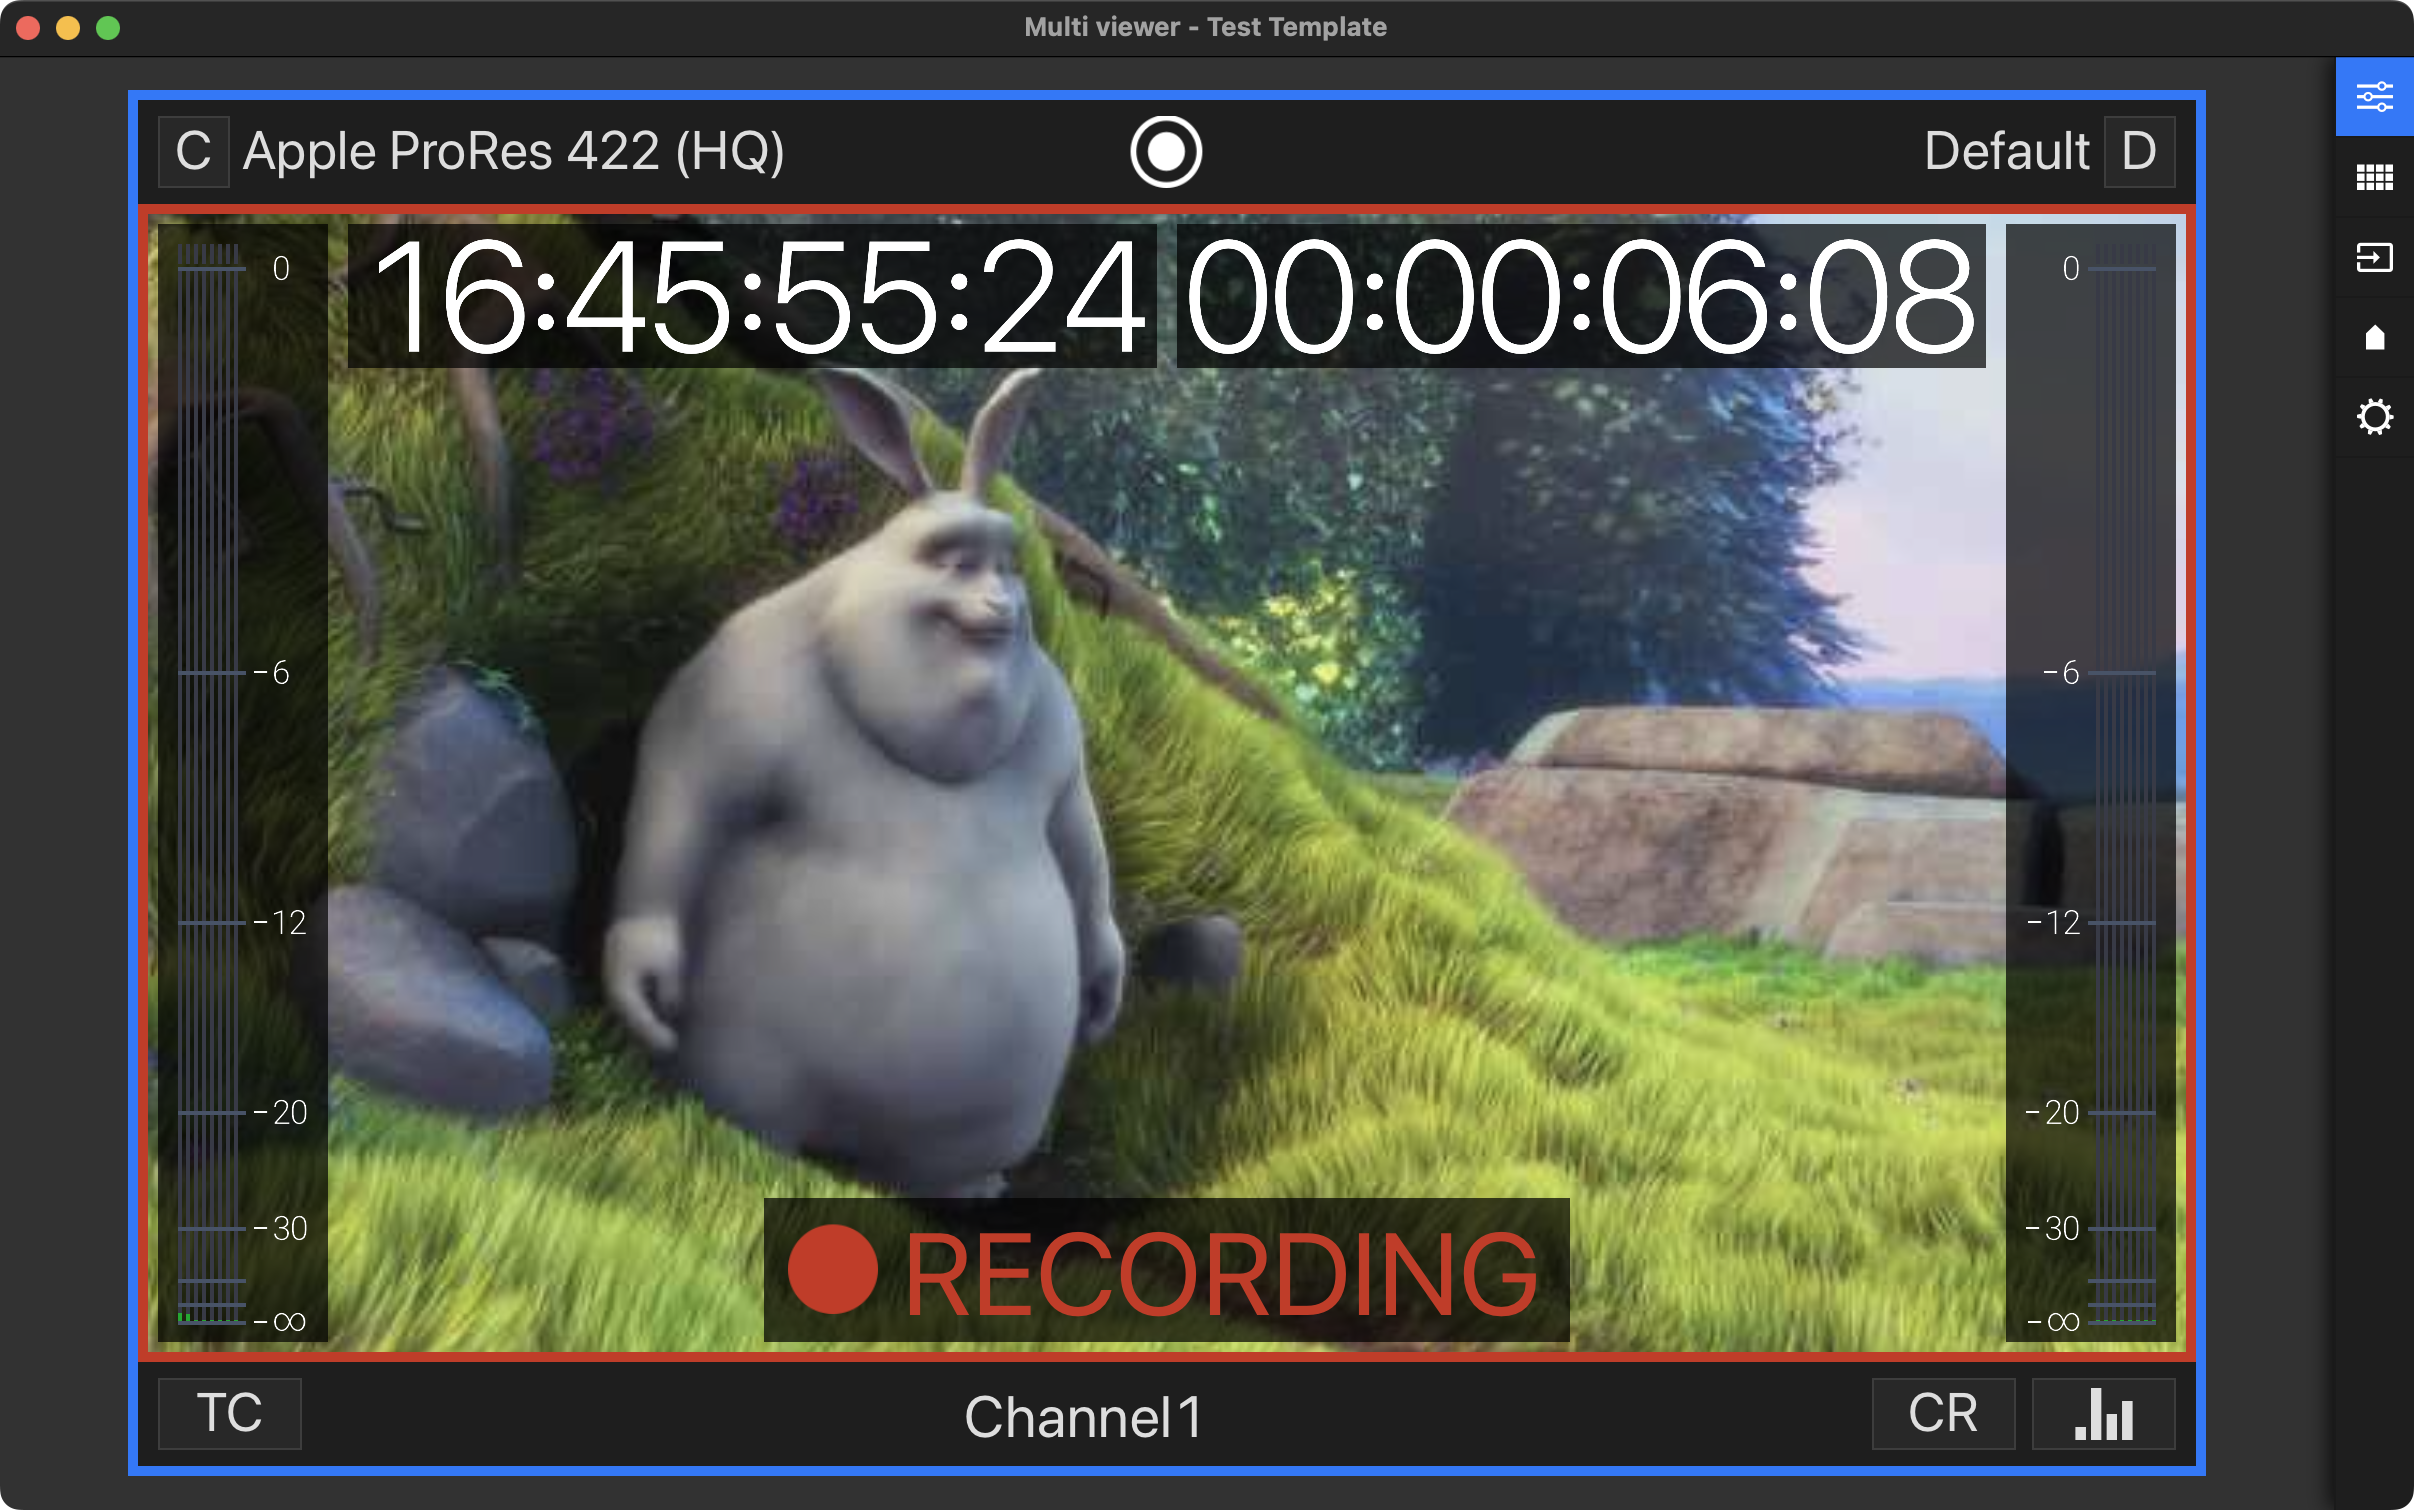Click the C codec button

click(x=194, y=152)
